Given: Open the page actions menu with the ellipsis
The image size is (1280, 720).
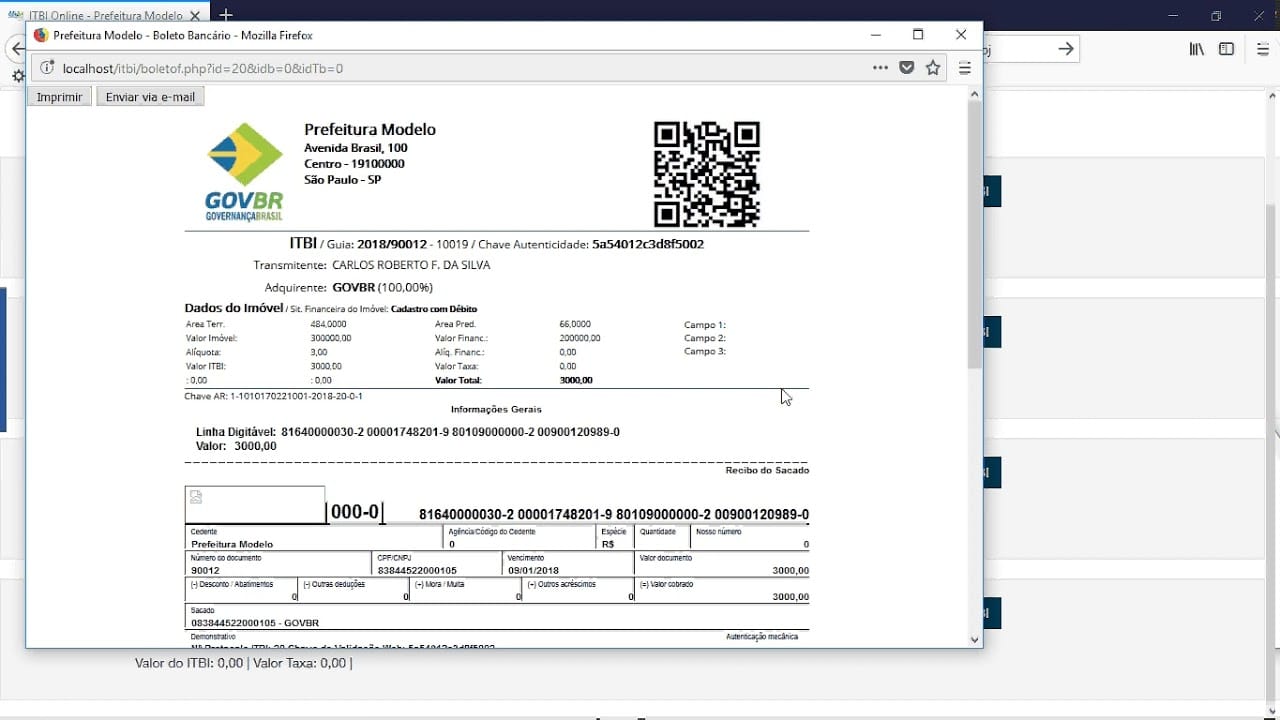Looking at the screenshot, I should pyautogui.click(x=879, y=68).
